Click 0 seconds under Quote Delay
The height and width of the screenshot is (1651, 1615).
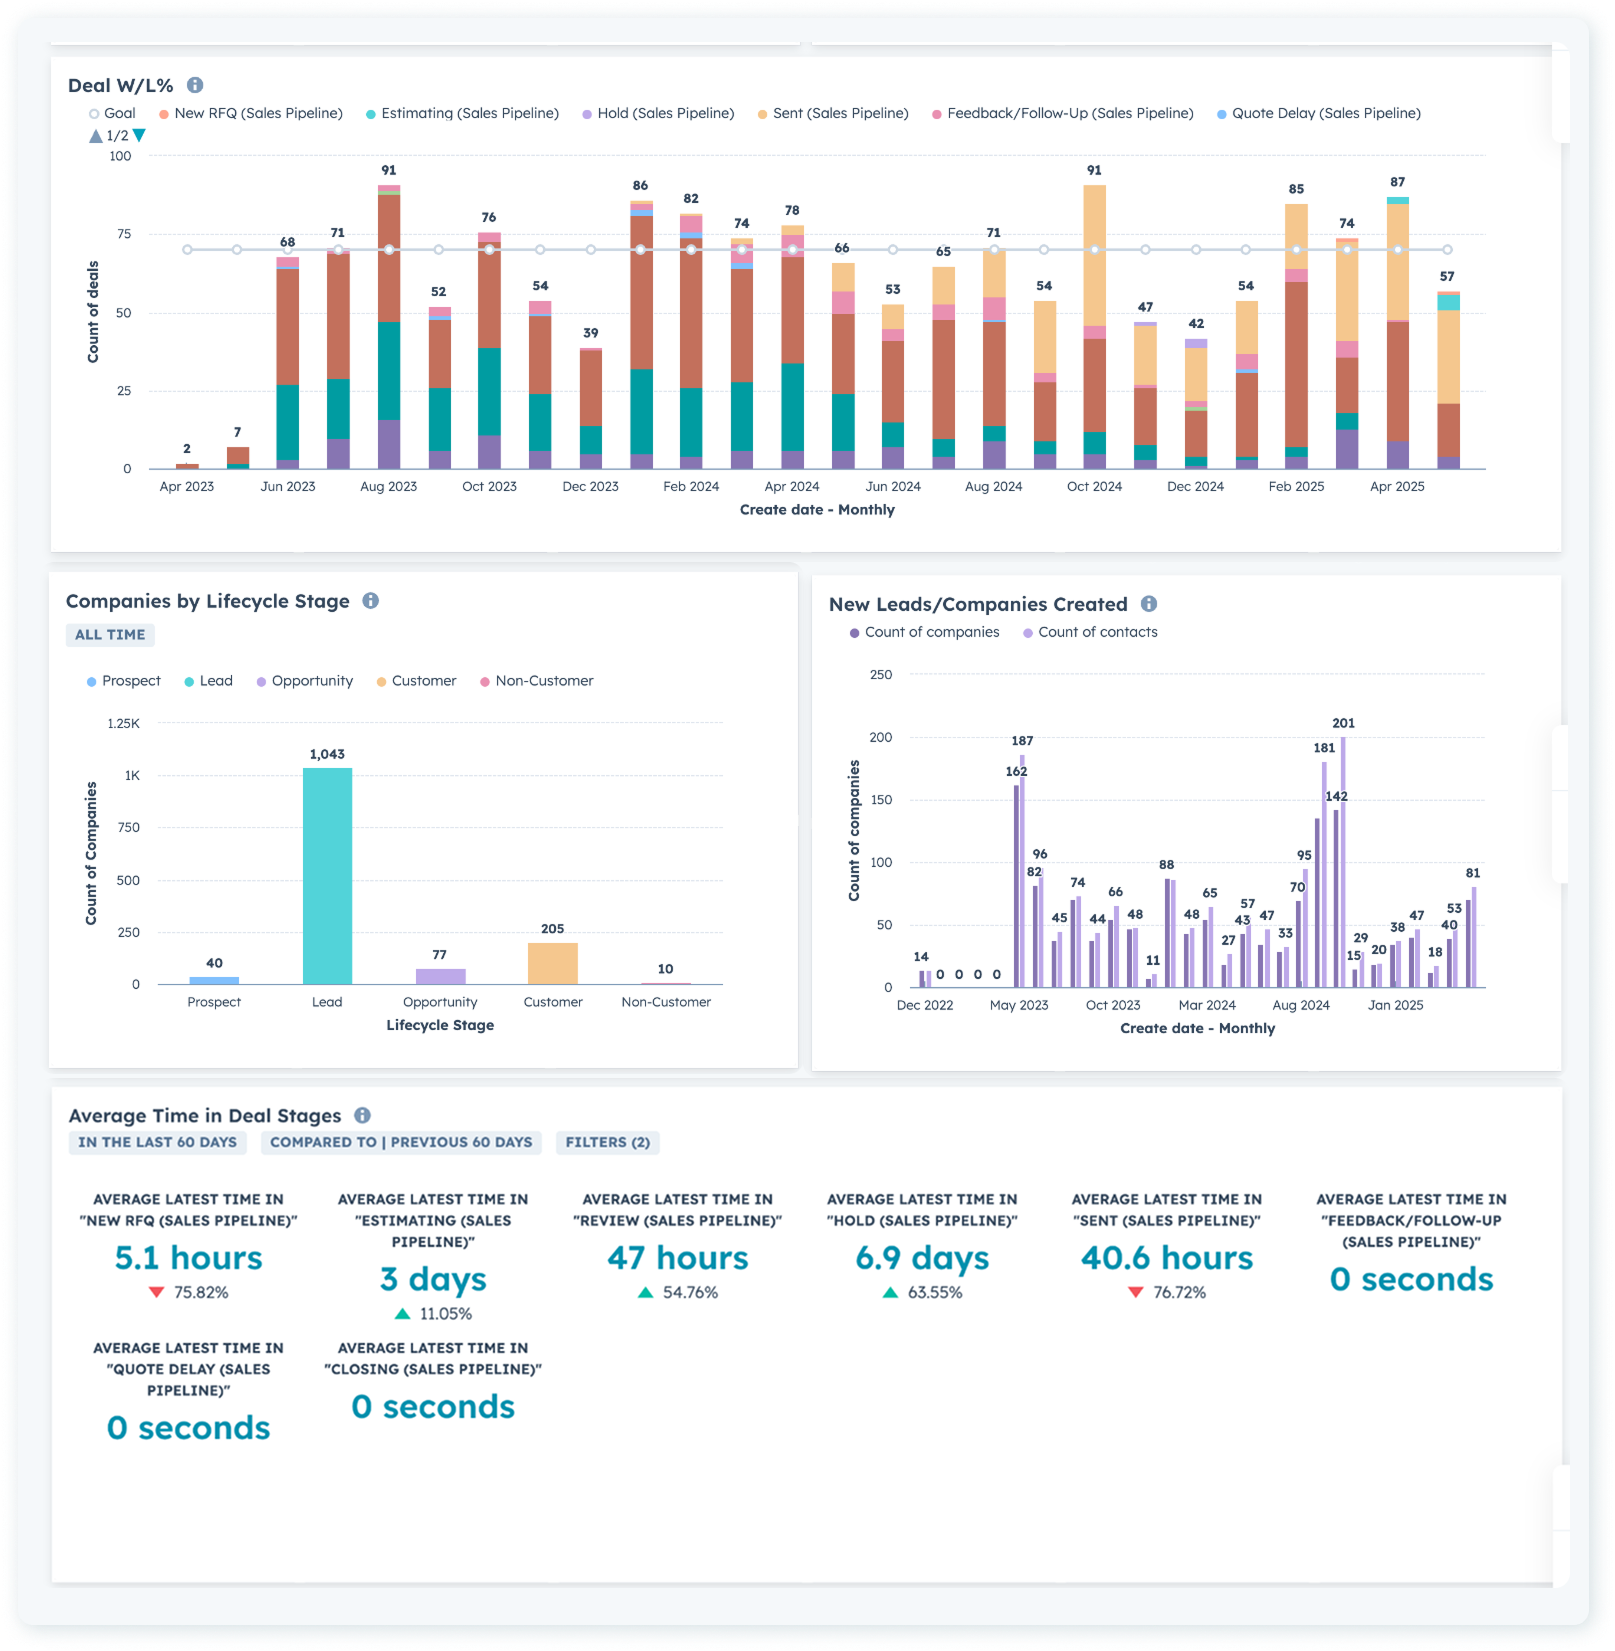click(x=188, y=1428)
